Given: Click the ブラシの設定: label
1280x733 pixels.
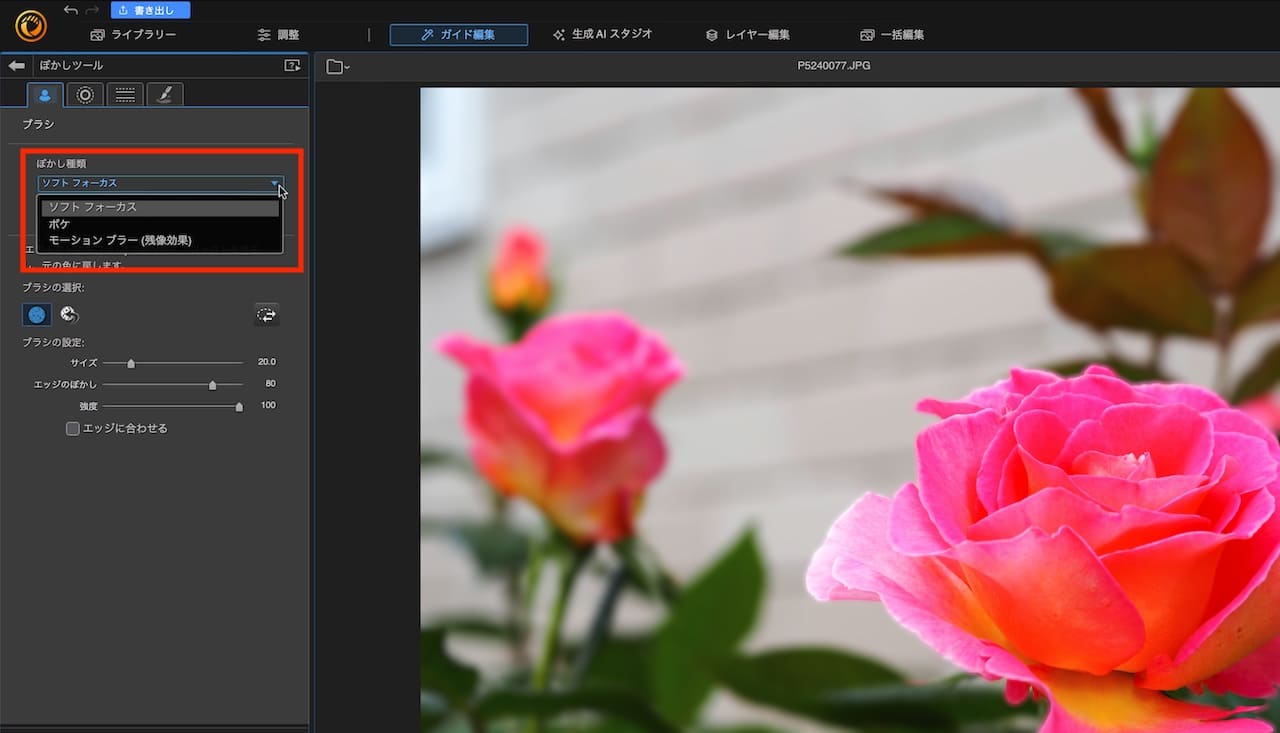Looking at the screenshot, I should (x=54, y=343).
